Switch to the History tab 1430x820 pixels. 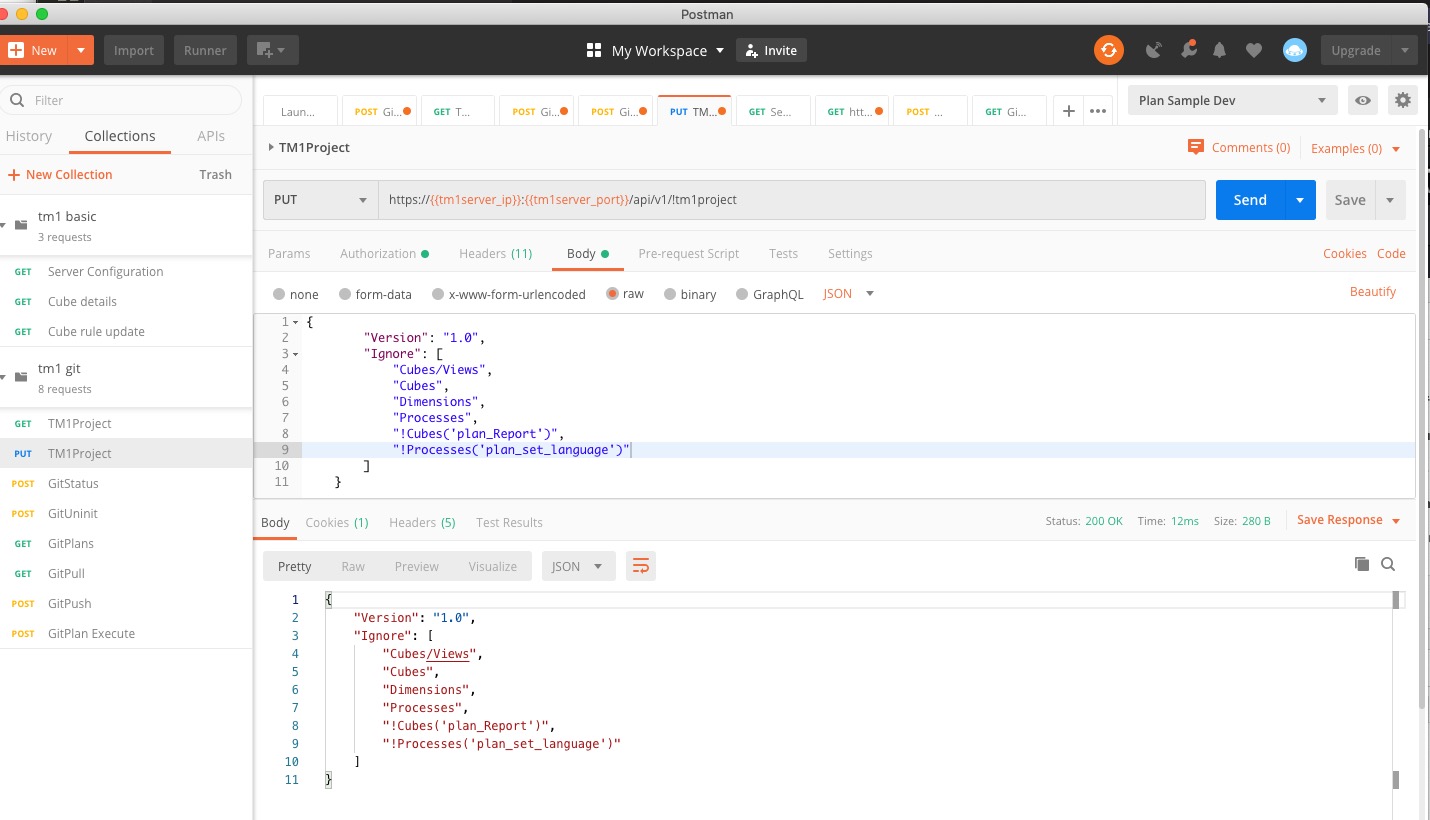tap(28, 136)
